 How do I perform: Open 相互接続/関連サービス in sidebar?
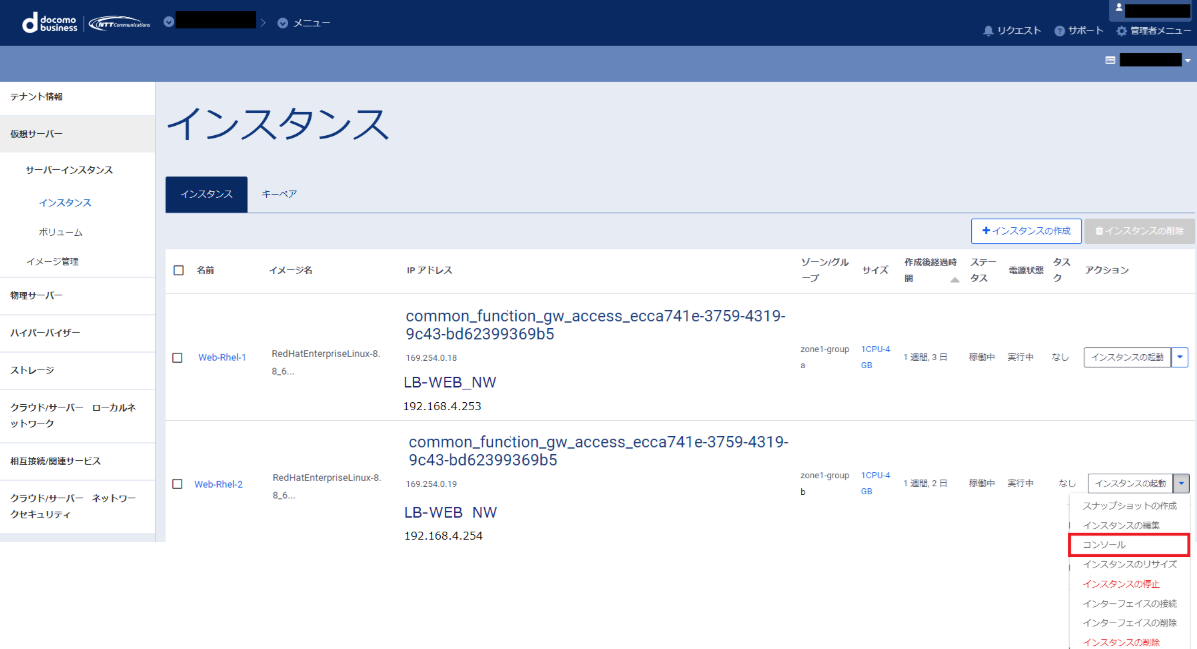[77, 461]
